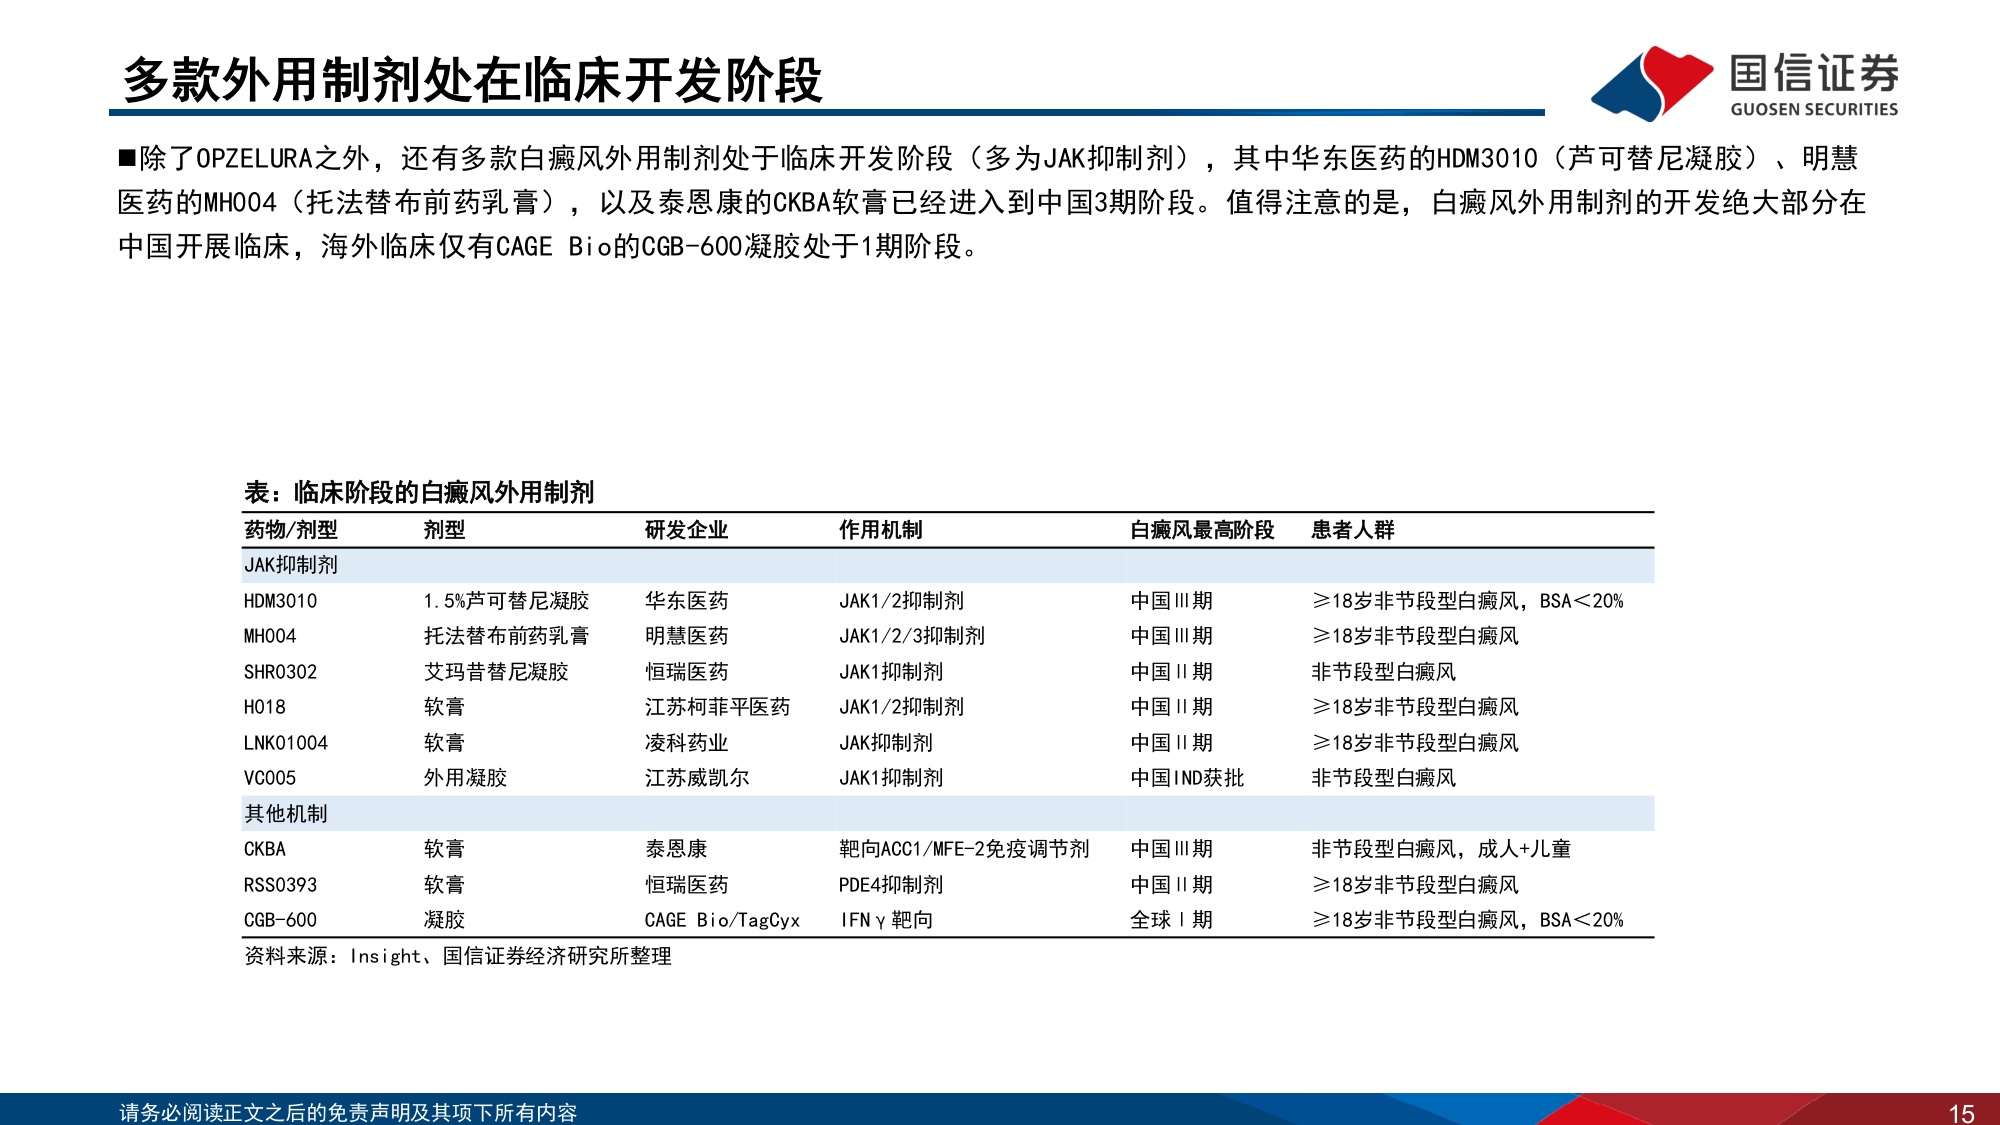
Task: Click the LNK01004 drug cell
Action: [x=286, y=743]
